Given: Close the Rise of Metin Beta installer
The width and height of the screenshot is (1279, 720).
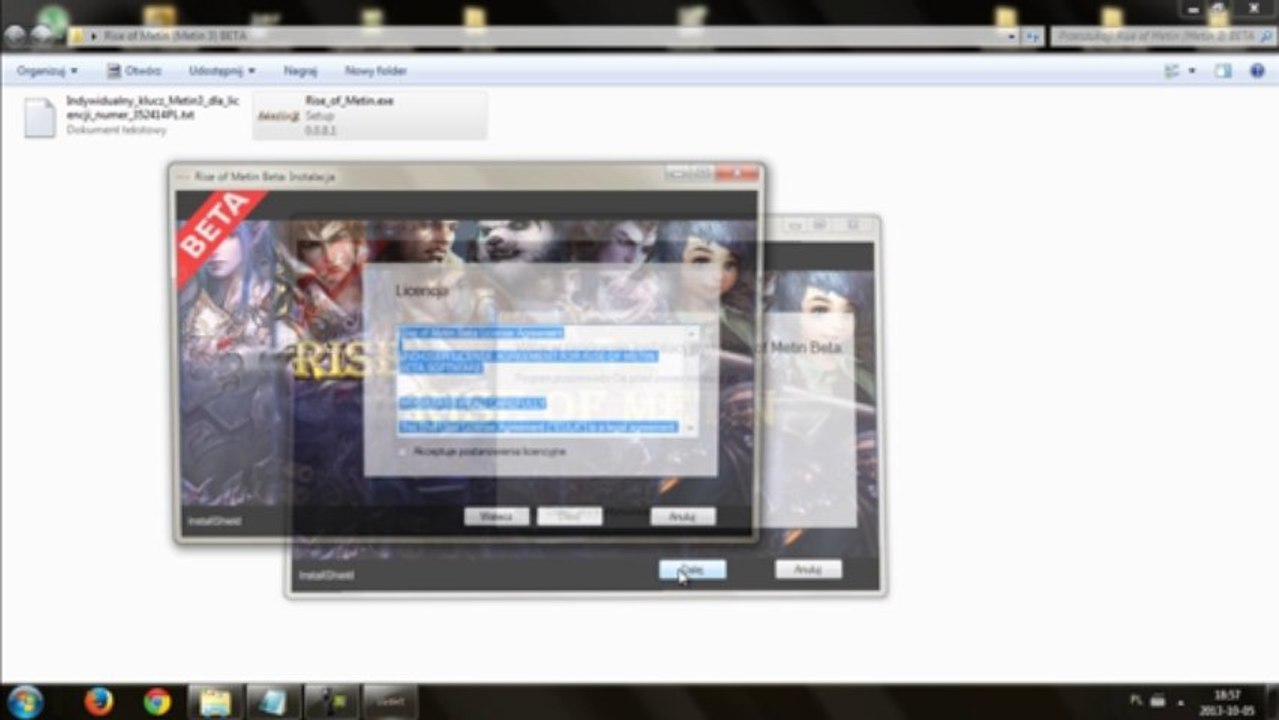Looking at the screenshot, I should tap(735, 174).
